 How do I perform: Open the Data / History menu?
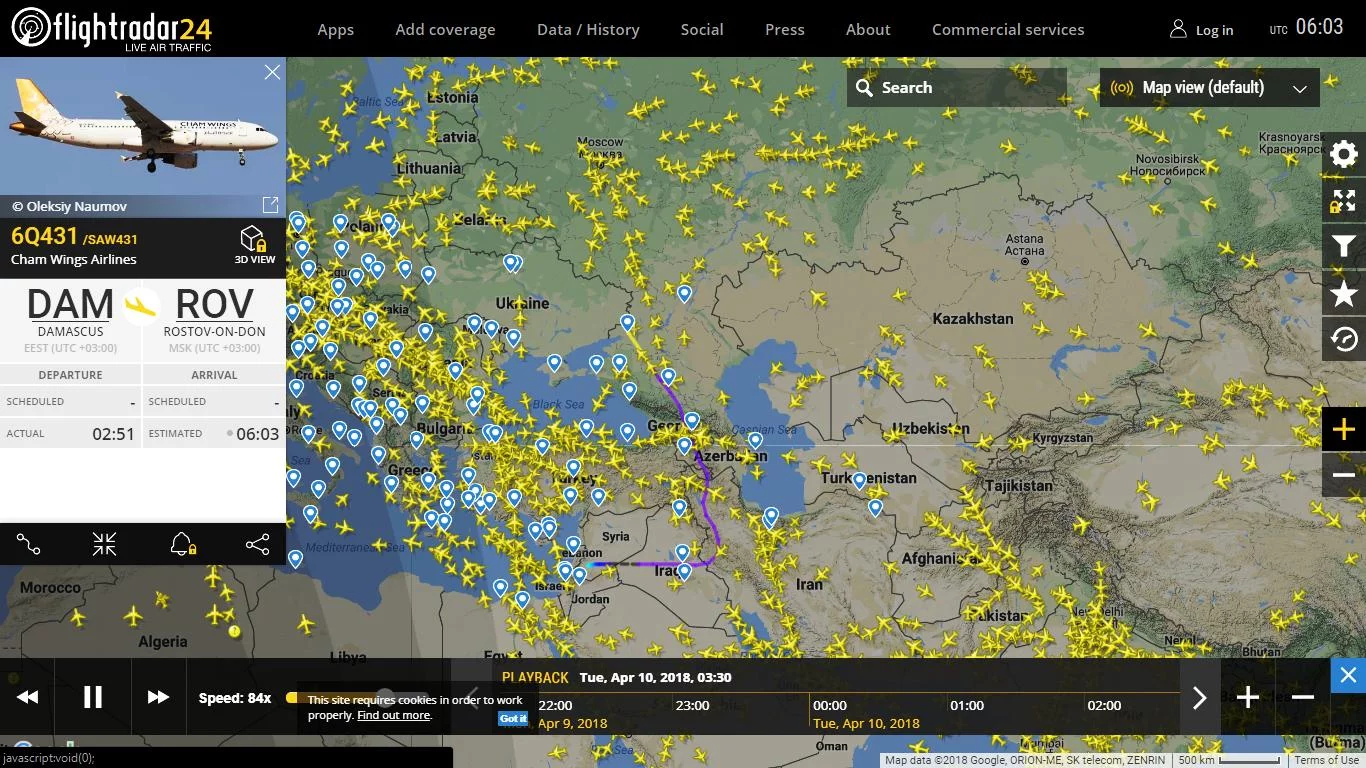pos(587,29)
